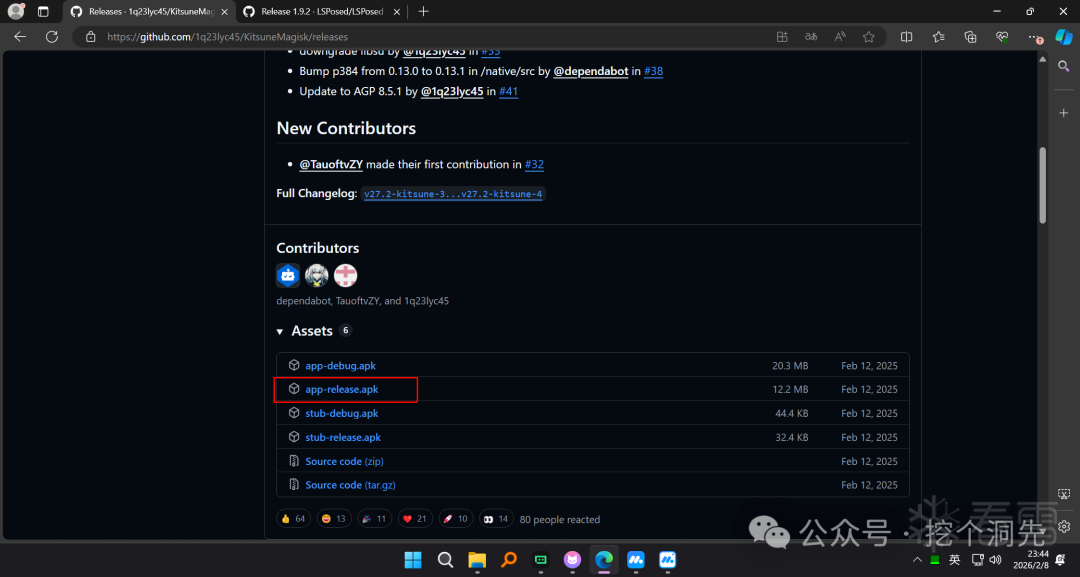Open tab actions menu icon

click(43, 11)
